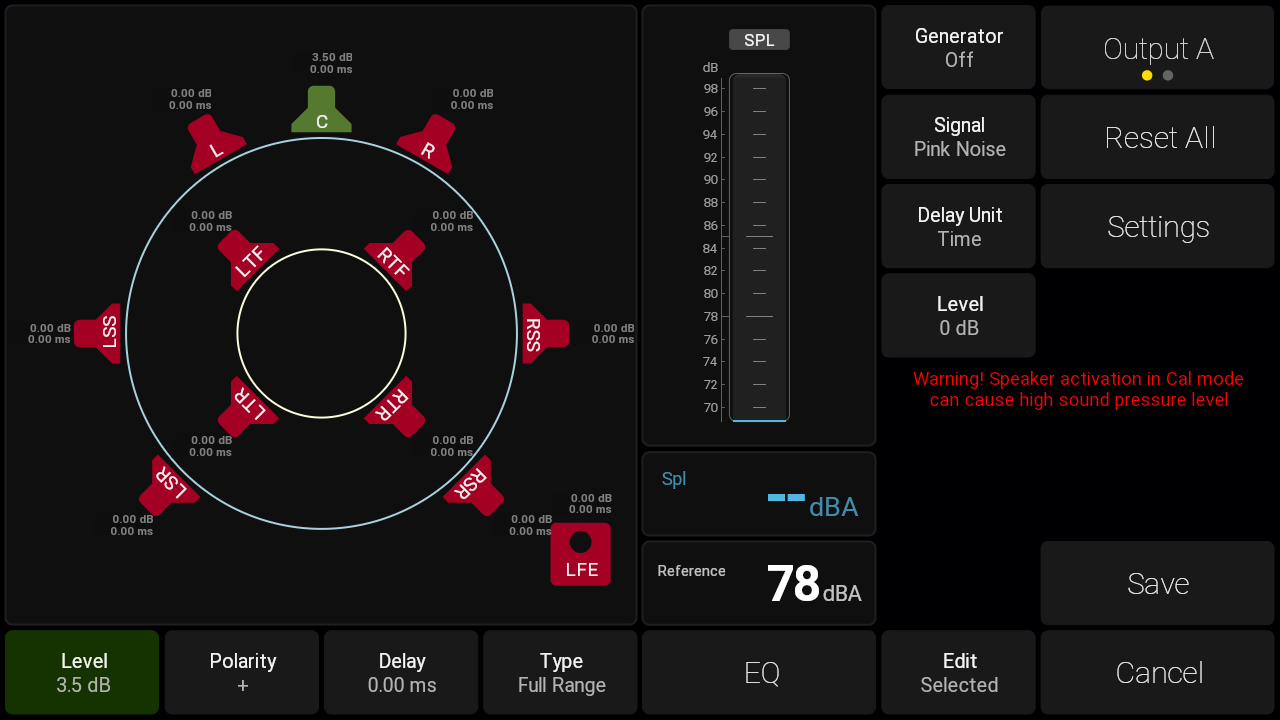Toggle the Generator Off button
This screenshot has height=720, width=1280.
click(958, 48)
